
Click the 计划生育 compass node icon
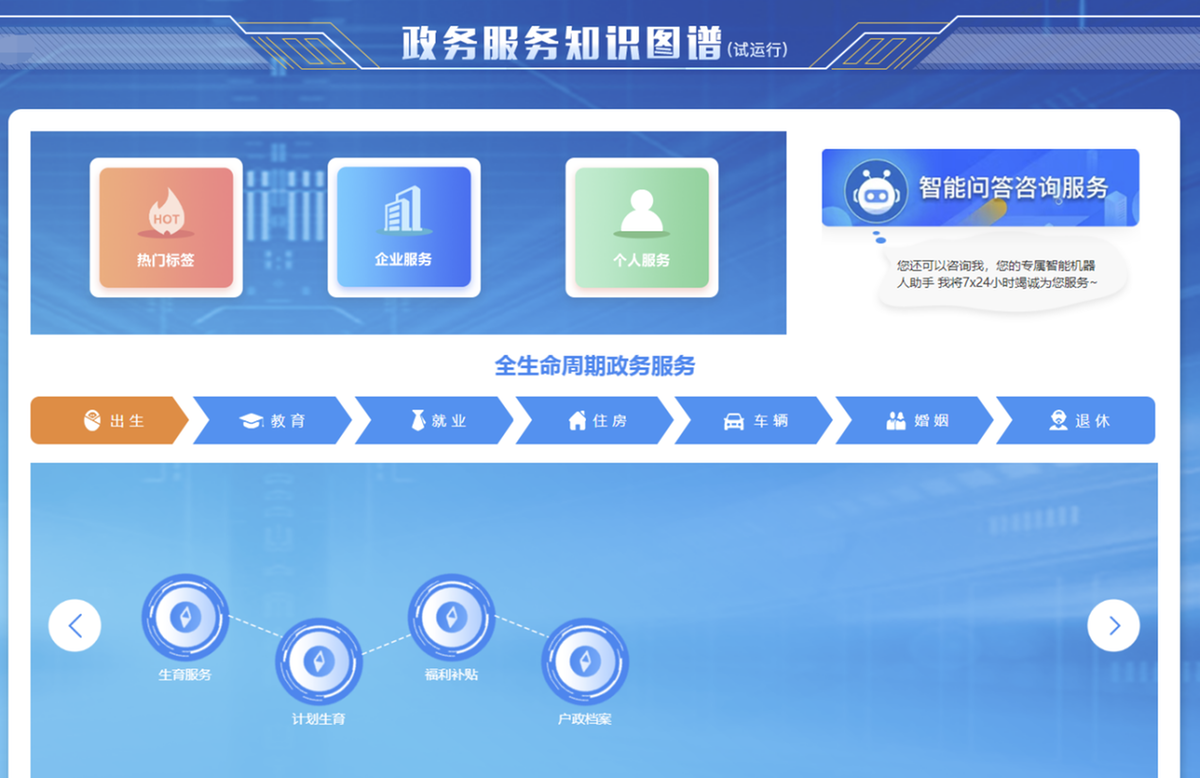319,660
